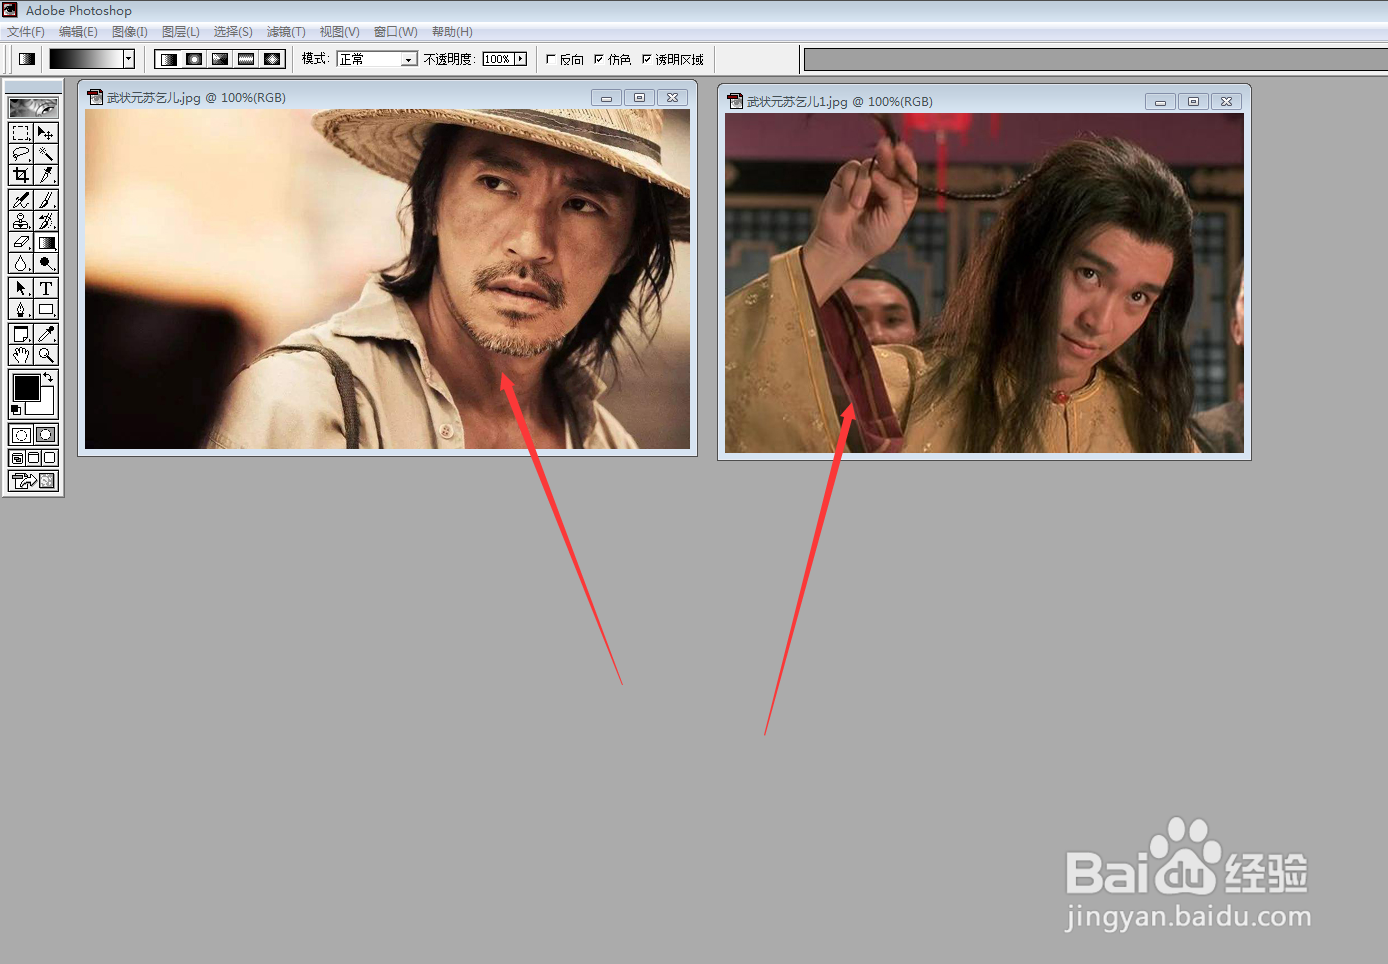Select the Gradient tool in toolbox

tap(46, 242)
